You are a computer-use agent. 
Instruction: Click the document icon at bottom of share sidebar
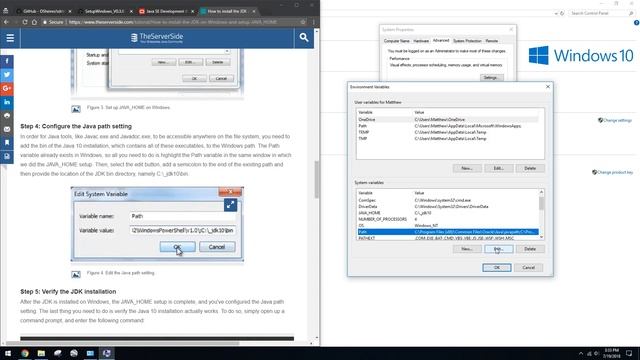(x=7, y=156)
